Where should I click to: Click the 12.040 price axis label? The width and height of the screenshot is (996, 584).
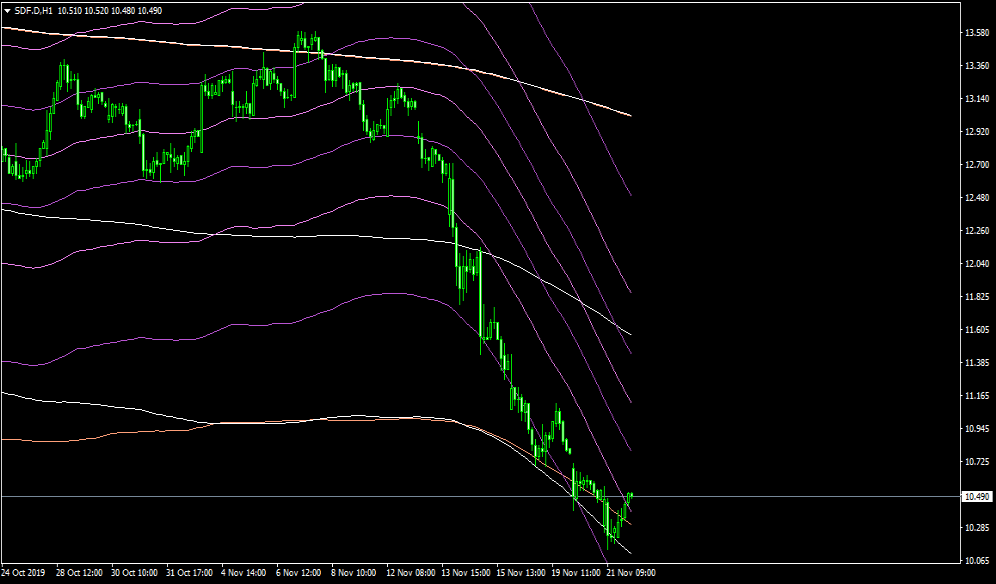click(x=976, y=264)
